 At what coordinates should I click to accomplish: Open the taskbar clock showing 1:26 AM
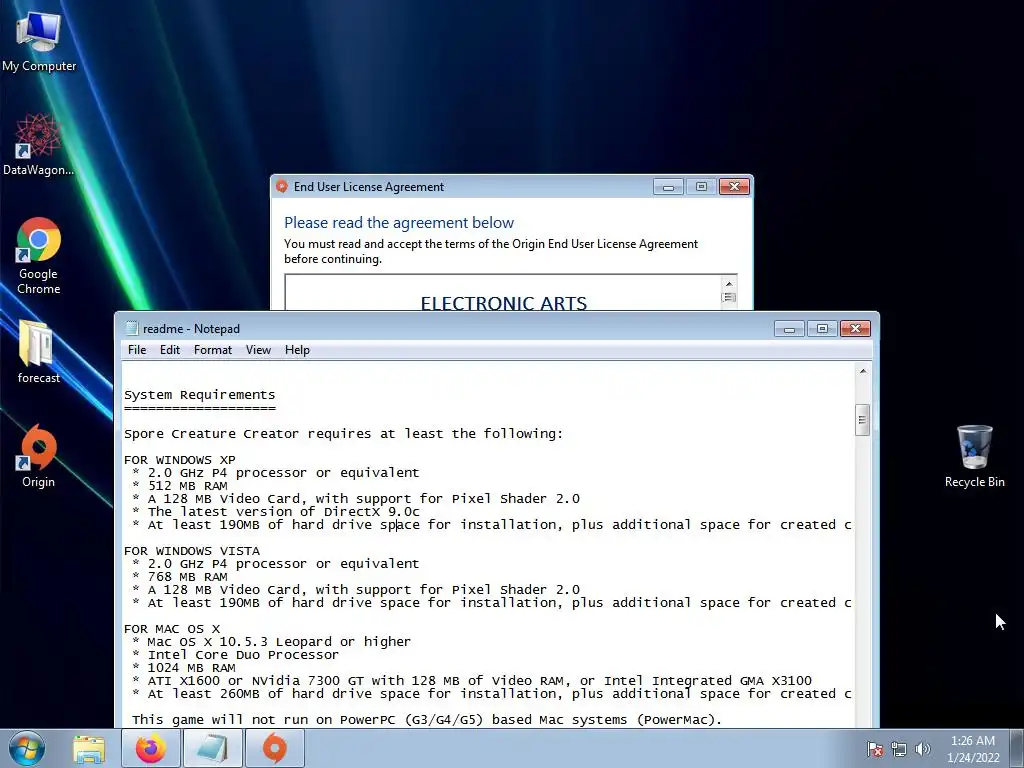973,748
